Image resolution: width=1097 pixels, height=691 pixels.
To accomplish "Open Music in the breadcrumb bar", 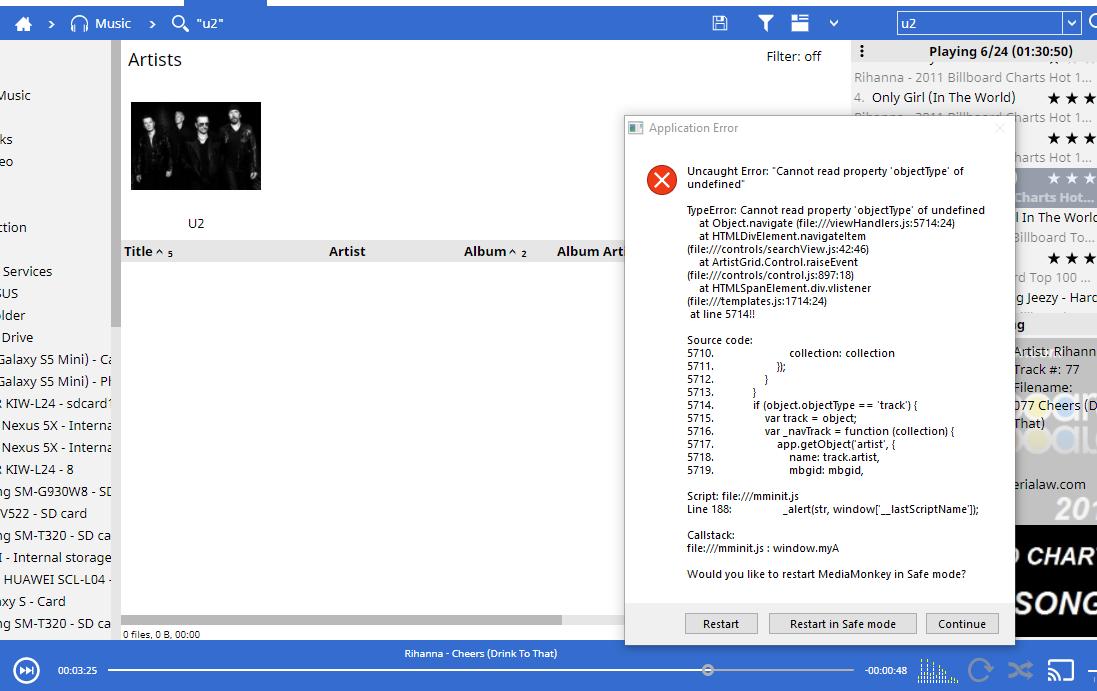I will tap(101, 23).
